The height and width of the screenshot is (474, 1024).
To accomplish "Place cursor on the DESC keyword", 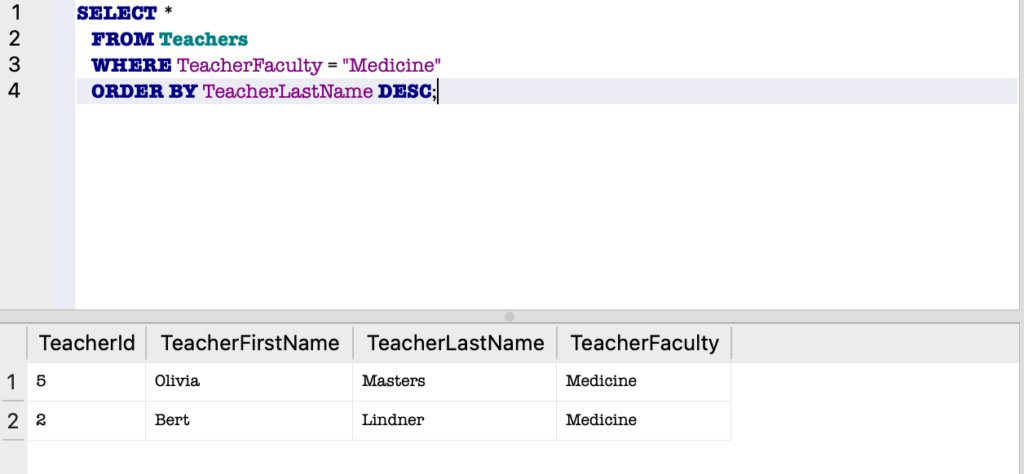I will coord(405,92).
